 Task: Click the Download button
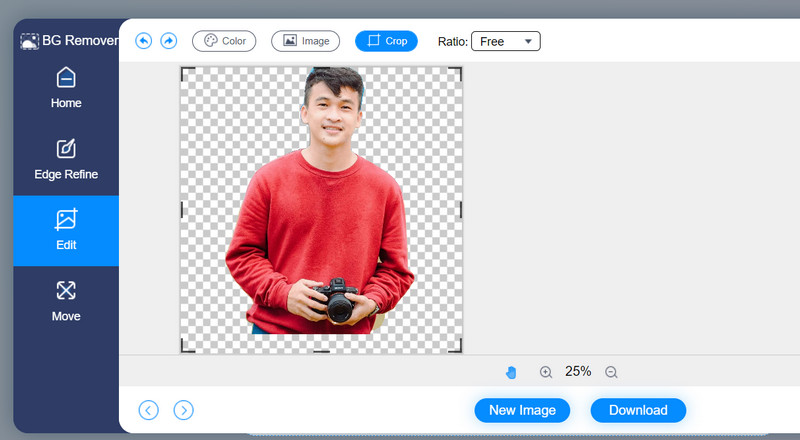(638, 410)
